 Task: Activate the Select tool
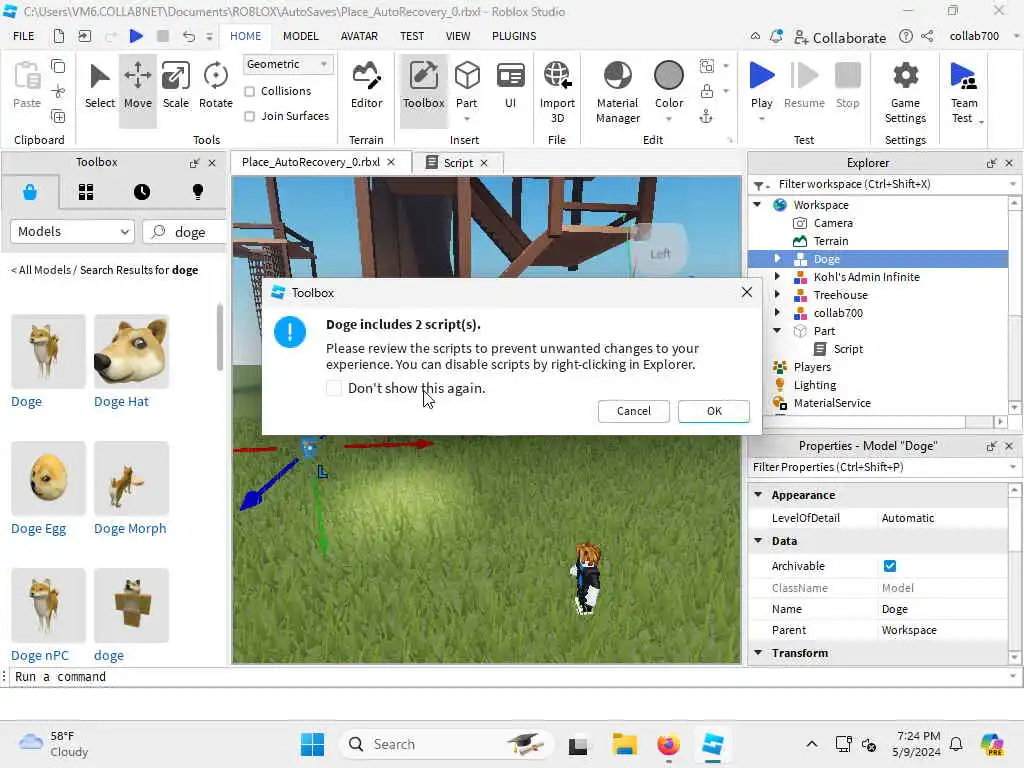point(99,86)
